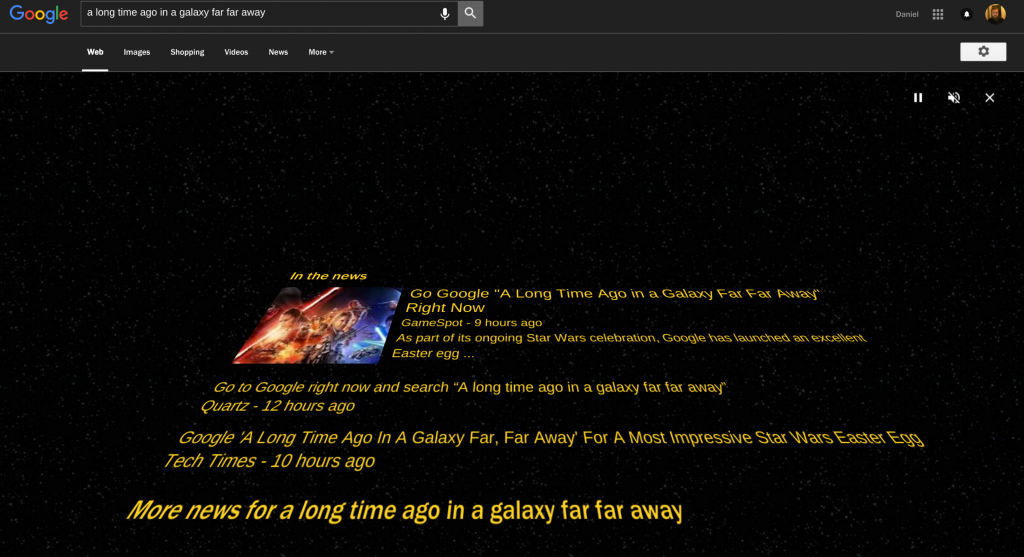Open the GameSpot 'Go Google' headline
This screenshot has width=1024, height=557.
[x=613, y=300]
